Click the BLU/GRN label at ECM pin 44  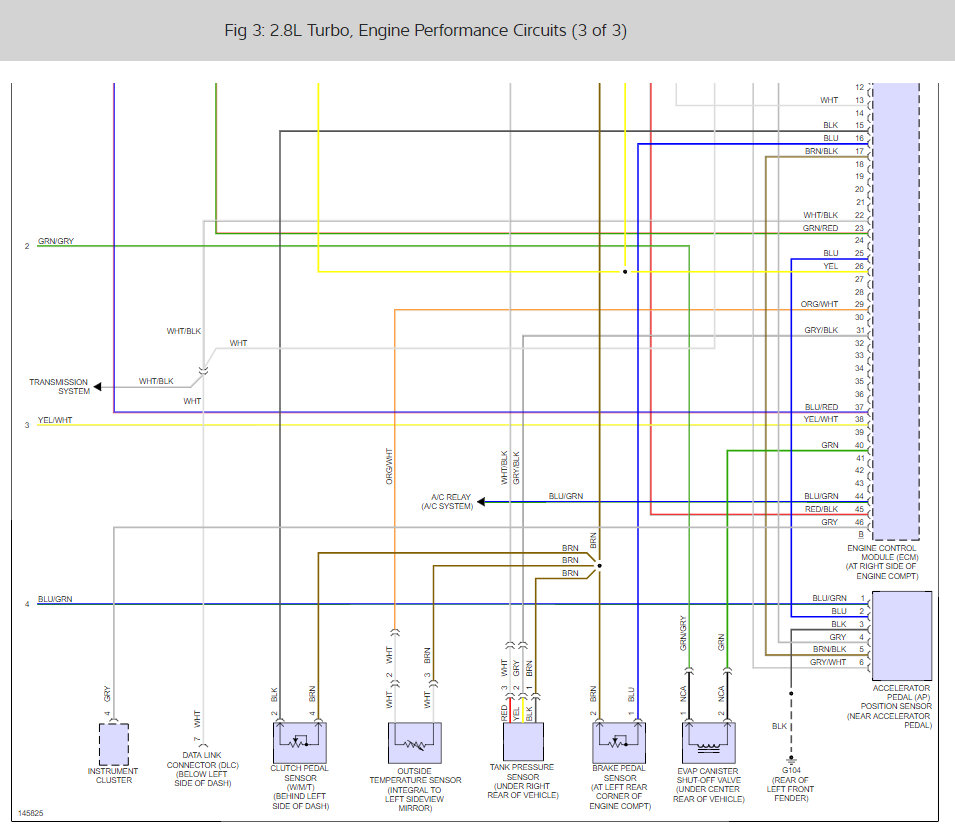point(821,496)
